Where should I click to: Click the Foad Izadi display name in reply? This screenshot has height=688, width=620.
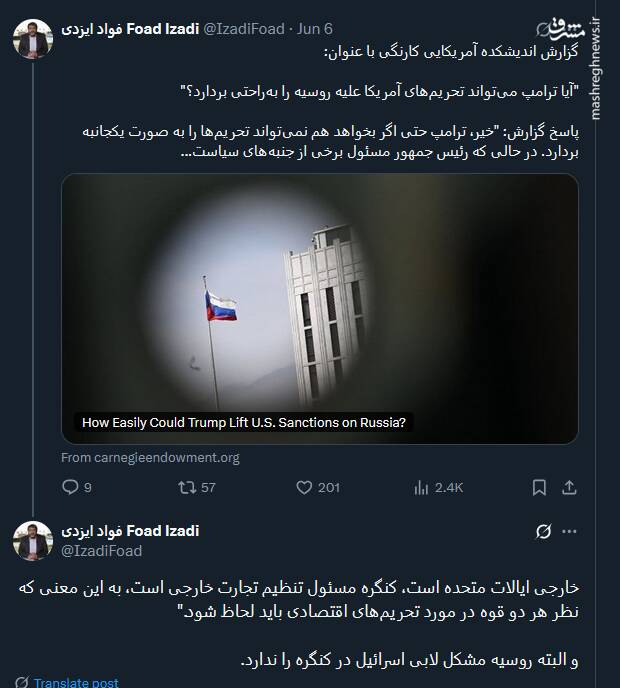[130, 531]
